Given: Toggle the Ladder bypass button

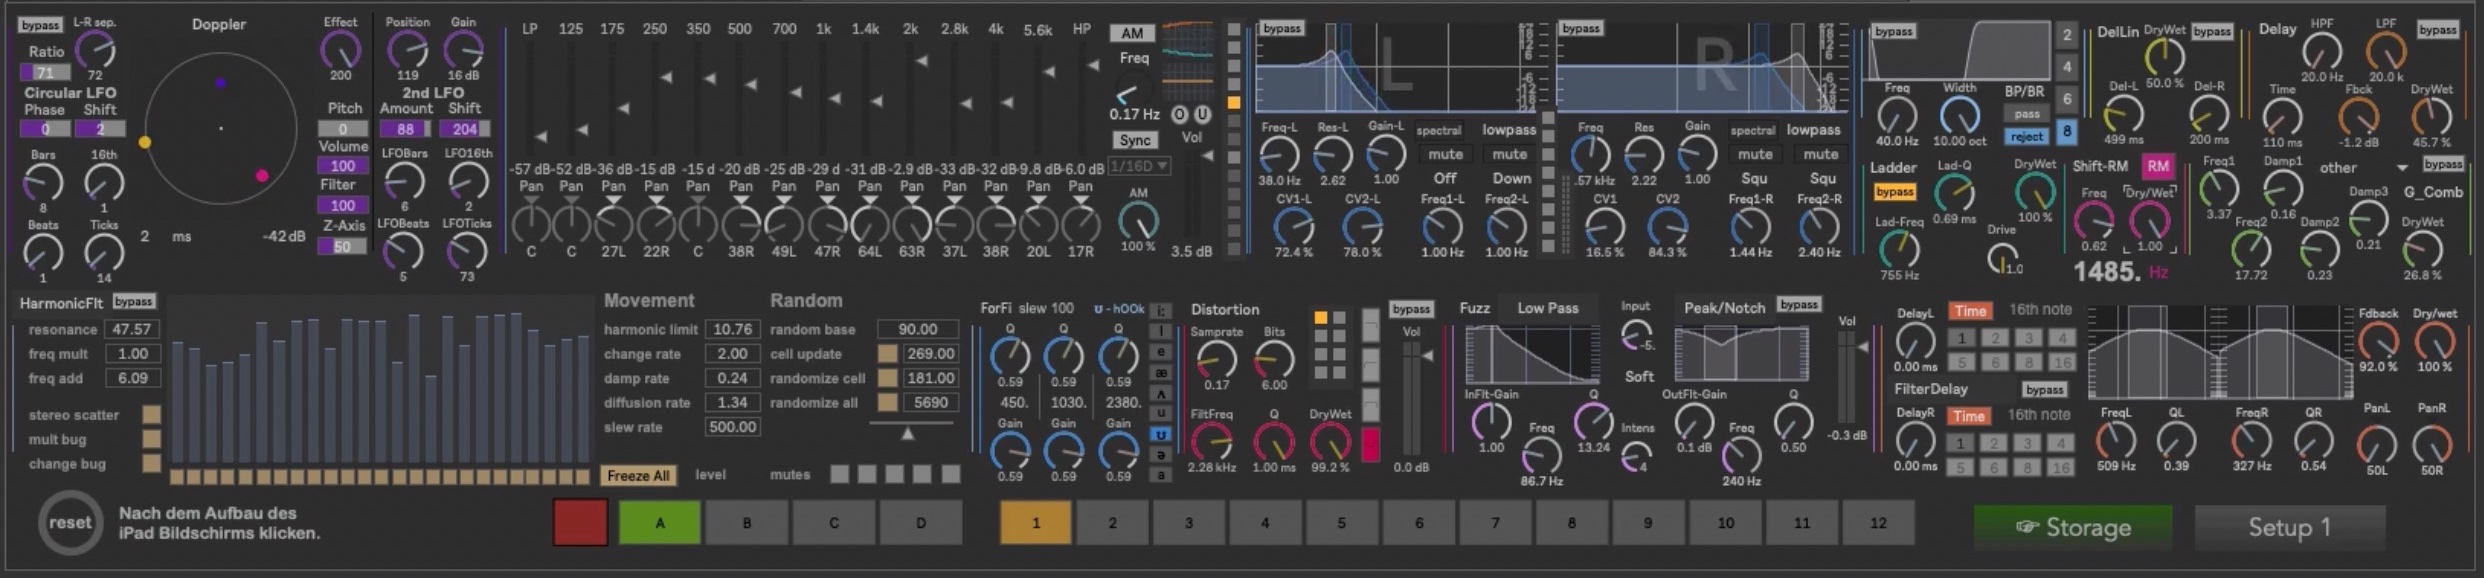Looking at the screenshot, I should click(x=1894, y=192).
